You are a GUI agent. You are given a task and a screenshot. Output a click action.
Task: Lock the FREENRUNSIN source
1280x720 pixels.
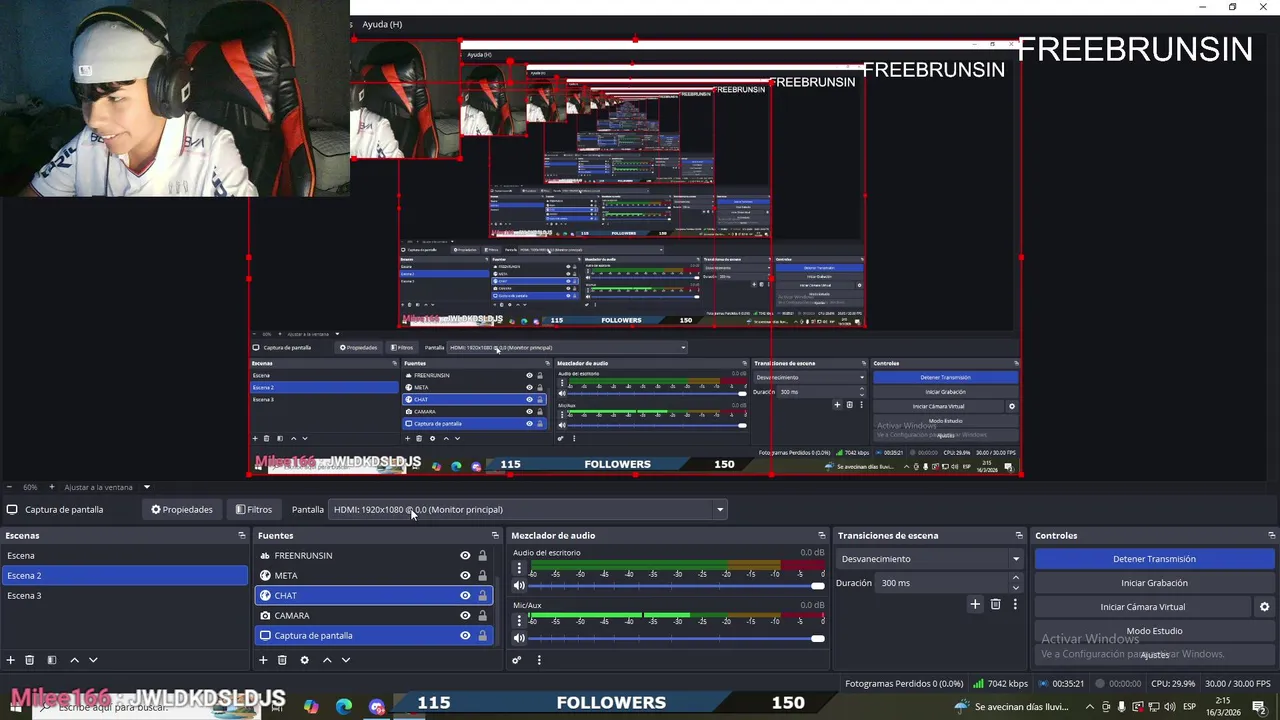point(482,555)
